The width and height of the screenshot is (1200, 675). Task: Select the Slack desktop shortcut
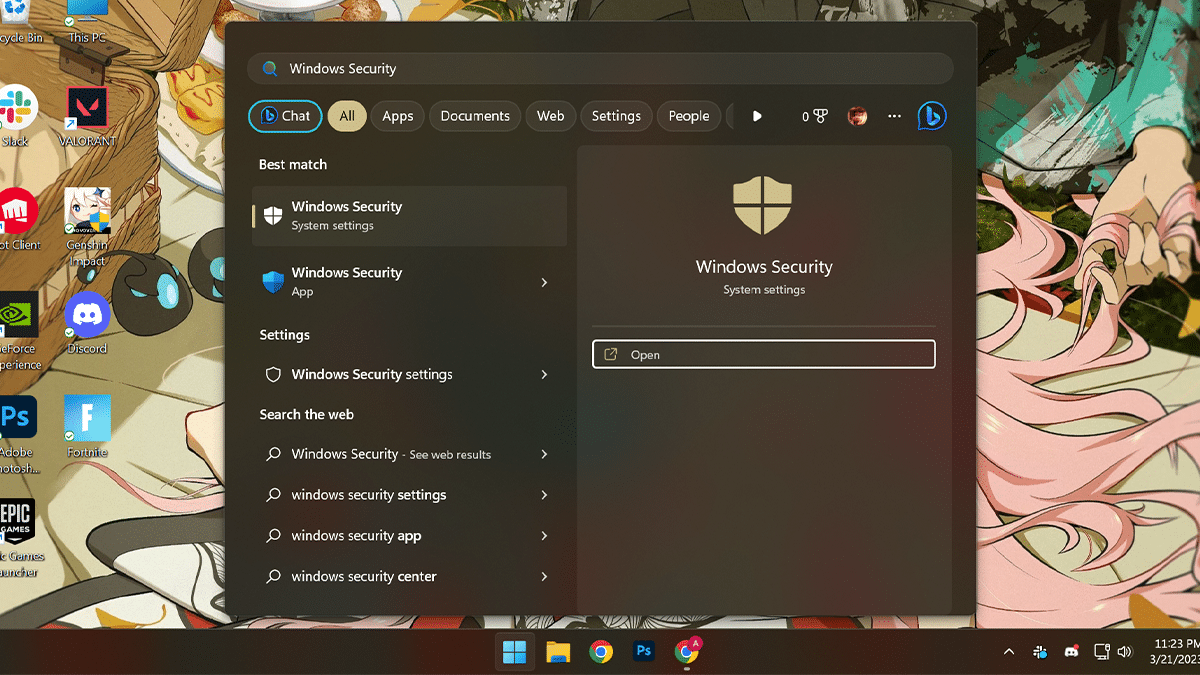pyautogui.click(x=17, y=117)
